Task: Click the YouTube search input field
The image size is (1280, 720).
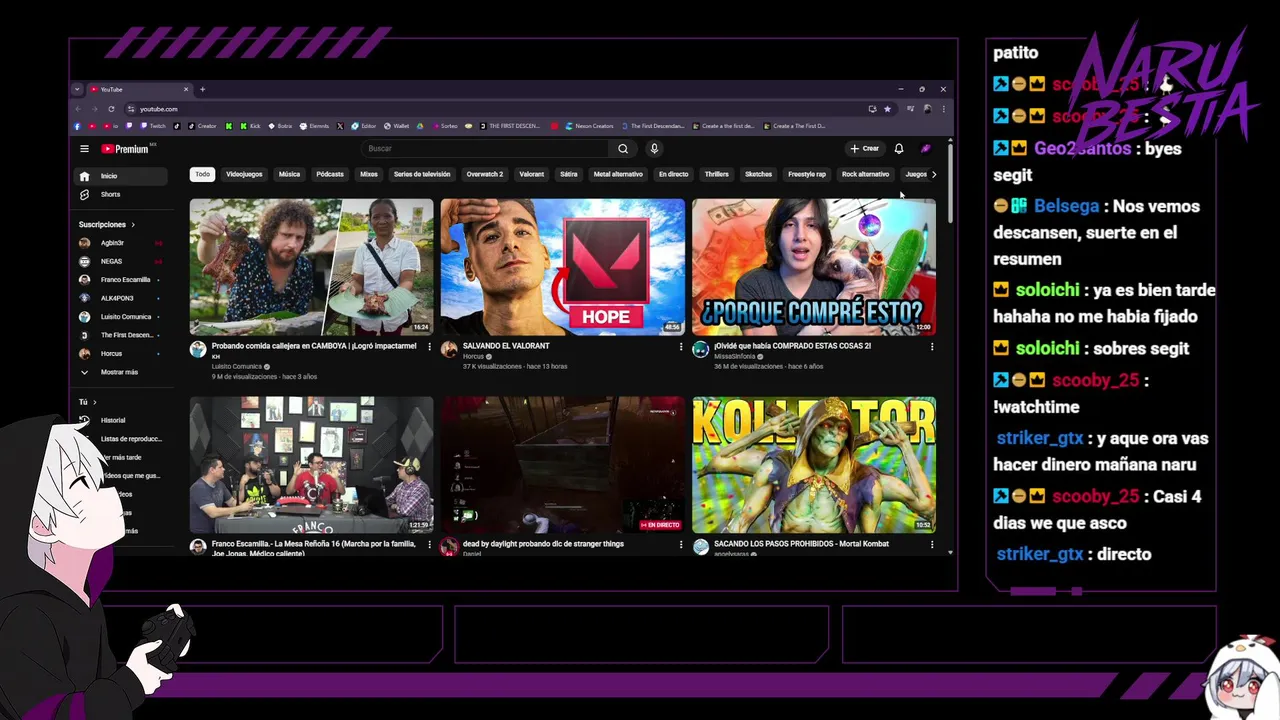Action: click(x=485, y=149)
